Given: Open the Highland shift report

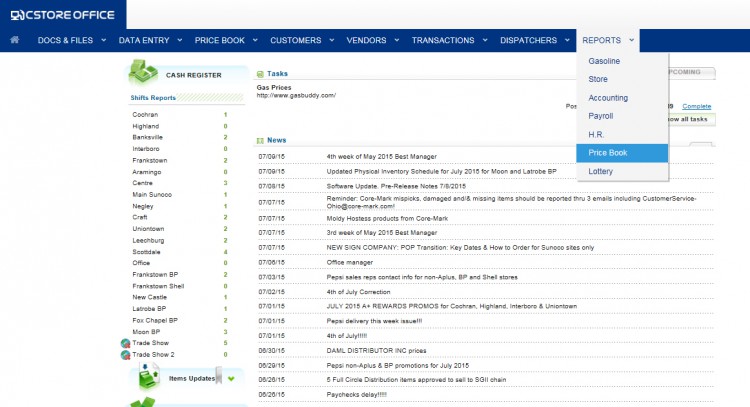Looking at the screenshot, I should [x=145, y=126].
